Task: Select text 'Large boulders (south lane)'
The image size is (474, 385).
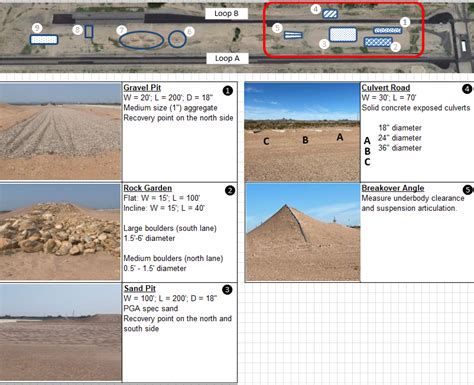Action: click(x=170, y=228)
